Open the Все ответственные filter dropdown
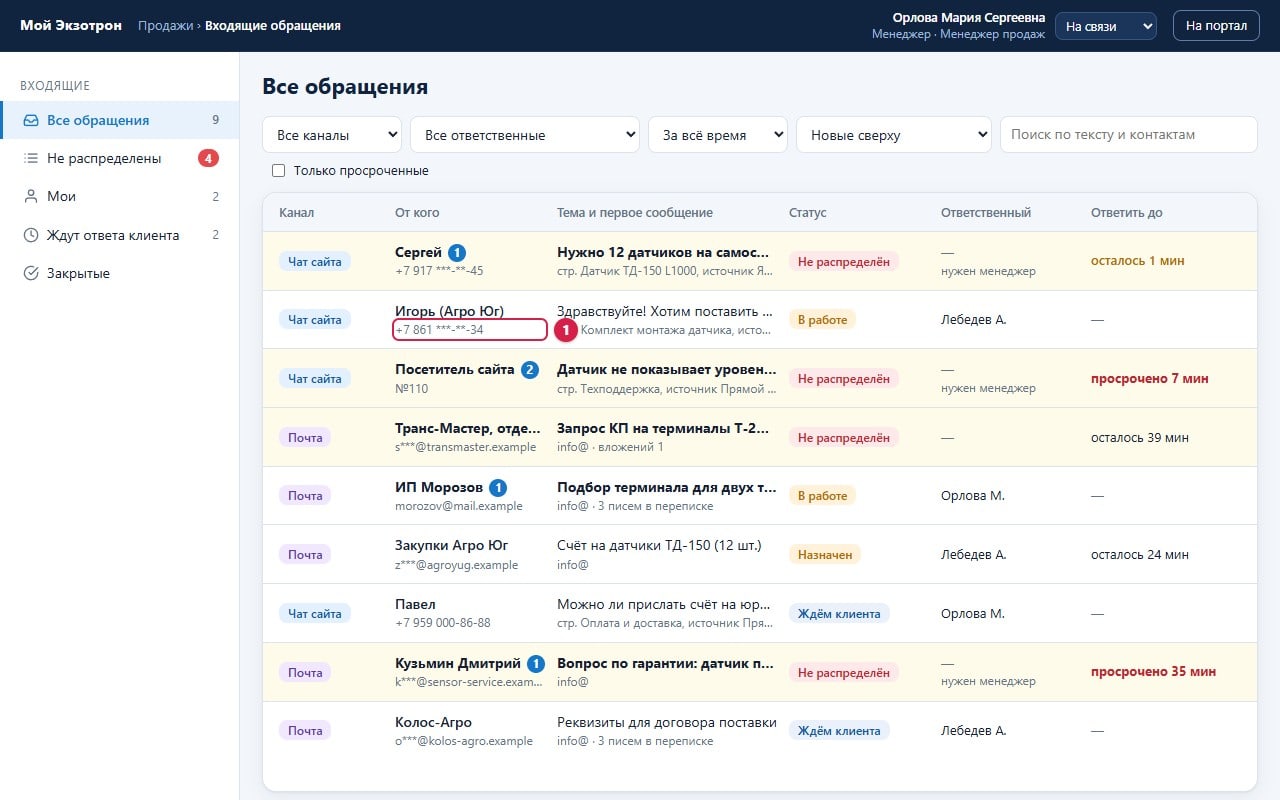The height and width of the screenshot is (800, 1280). click(525, 135)
